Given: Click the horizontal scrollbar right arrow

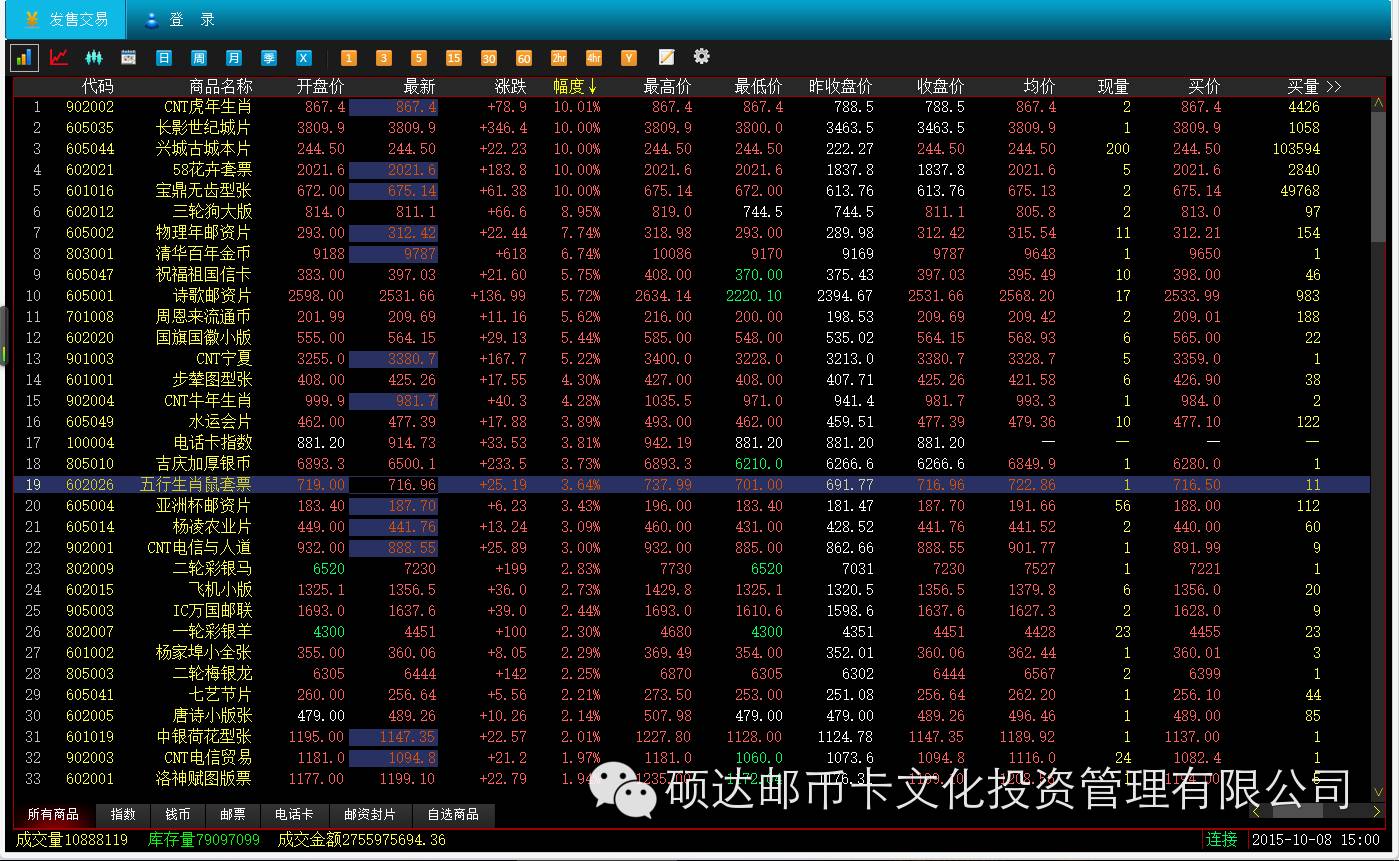Looking at the screenshot, I should [1377, 812].
